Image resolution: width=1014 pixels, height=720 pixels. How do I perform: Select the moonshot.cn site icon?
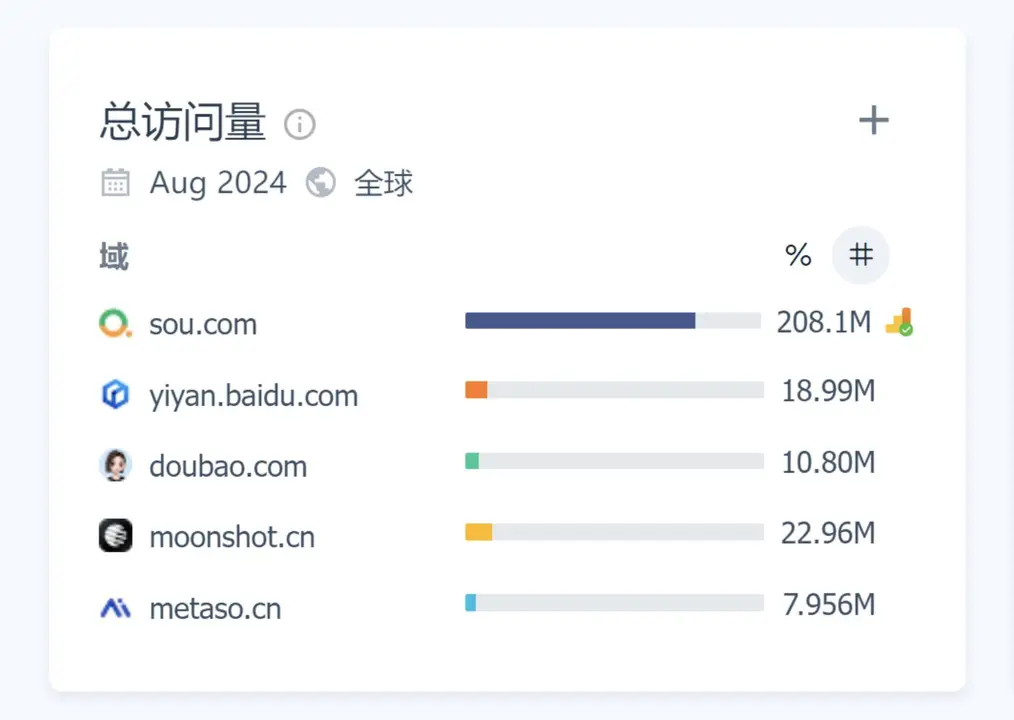tap(115, 535)
